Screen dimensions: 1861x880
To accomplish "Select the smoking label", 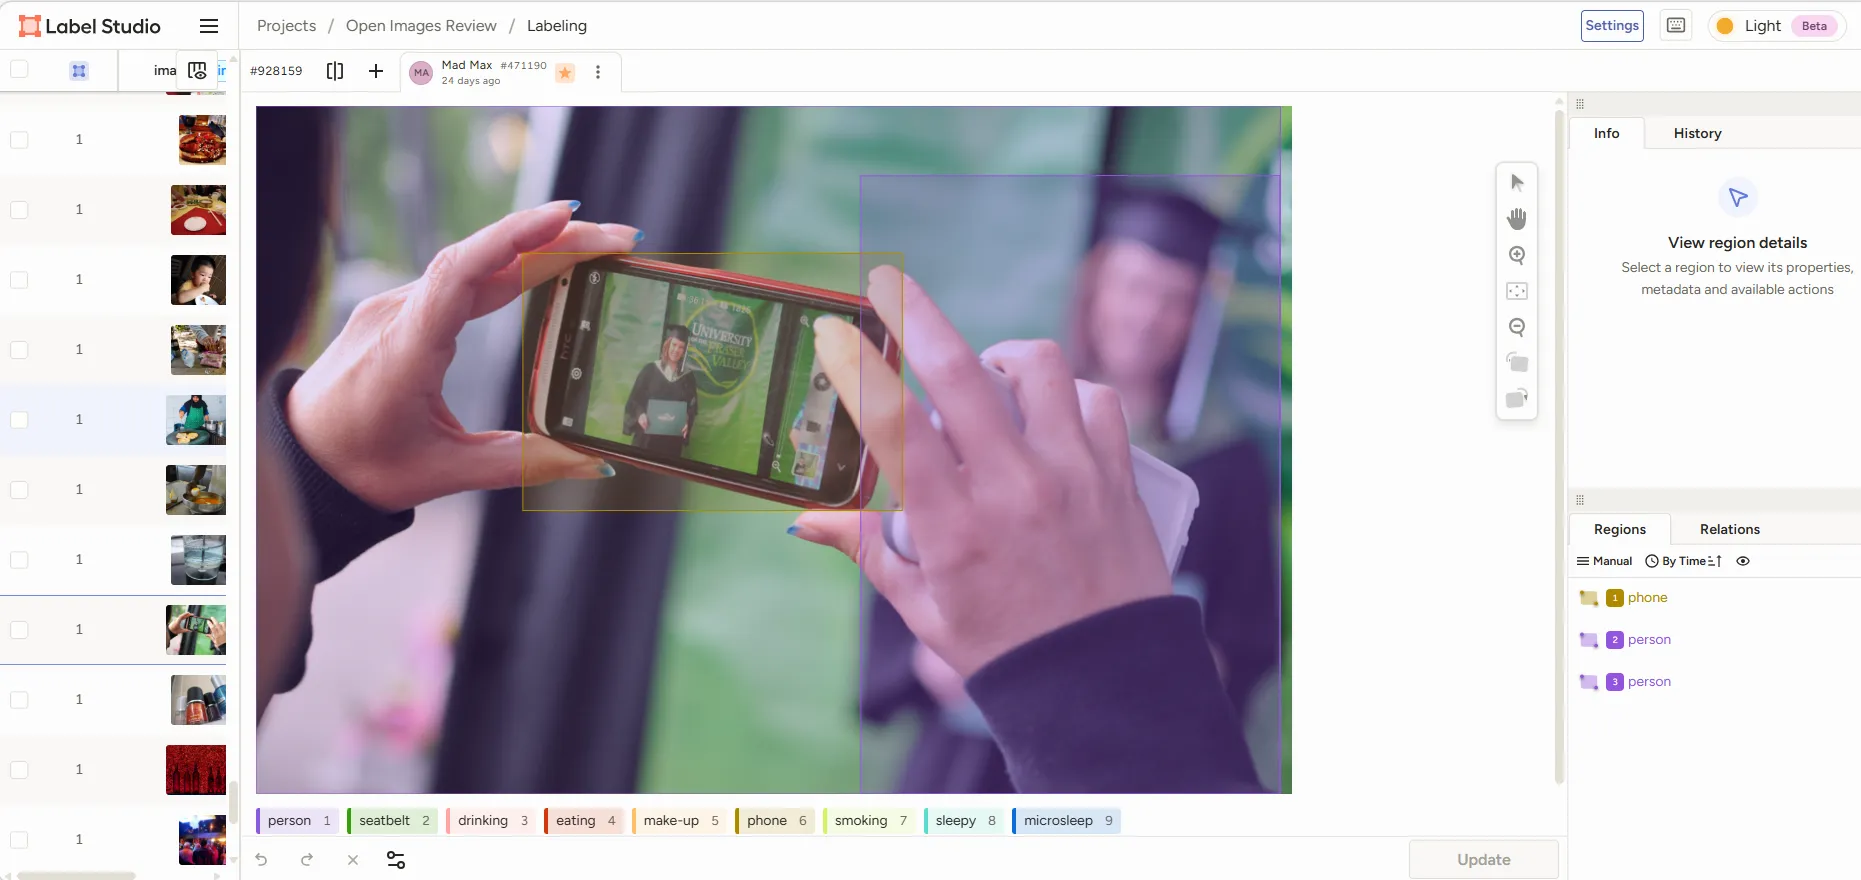I will (x=869, y=821).
